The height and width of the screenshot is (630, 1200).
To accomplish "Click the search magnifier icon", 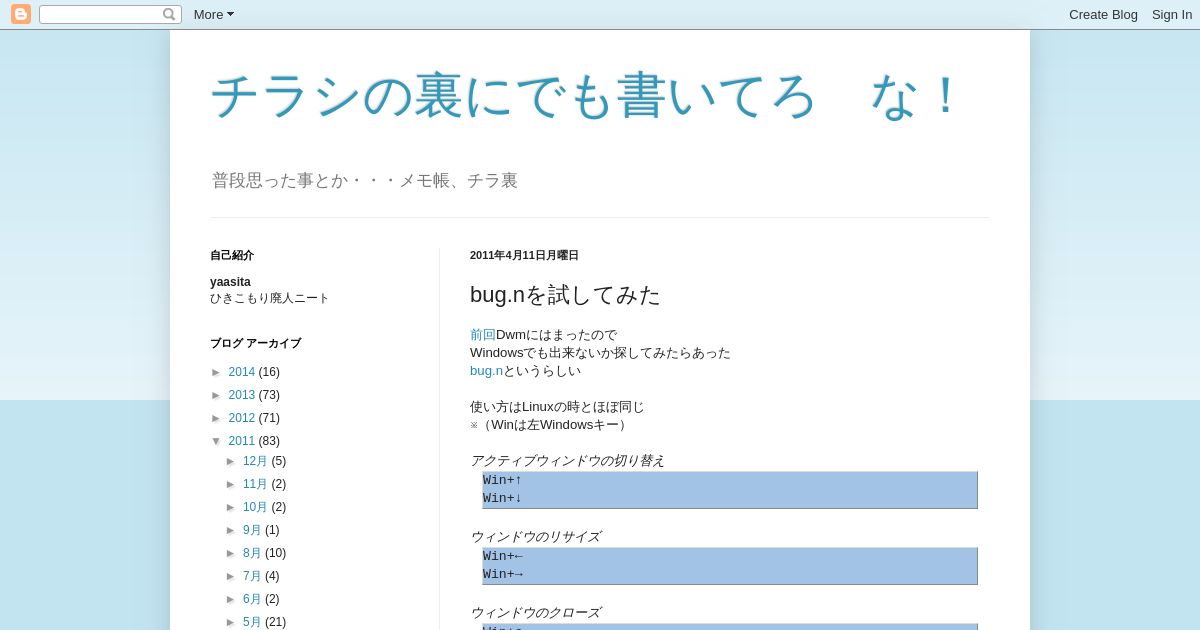I will tap(169, 14).
